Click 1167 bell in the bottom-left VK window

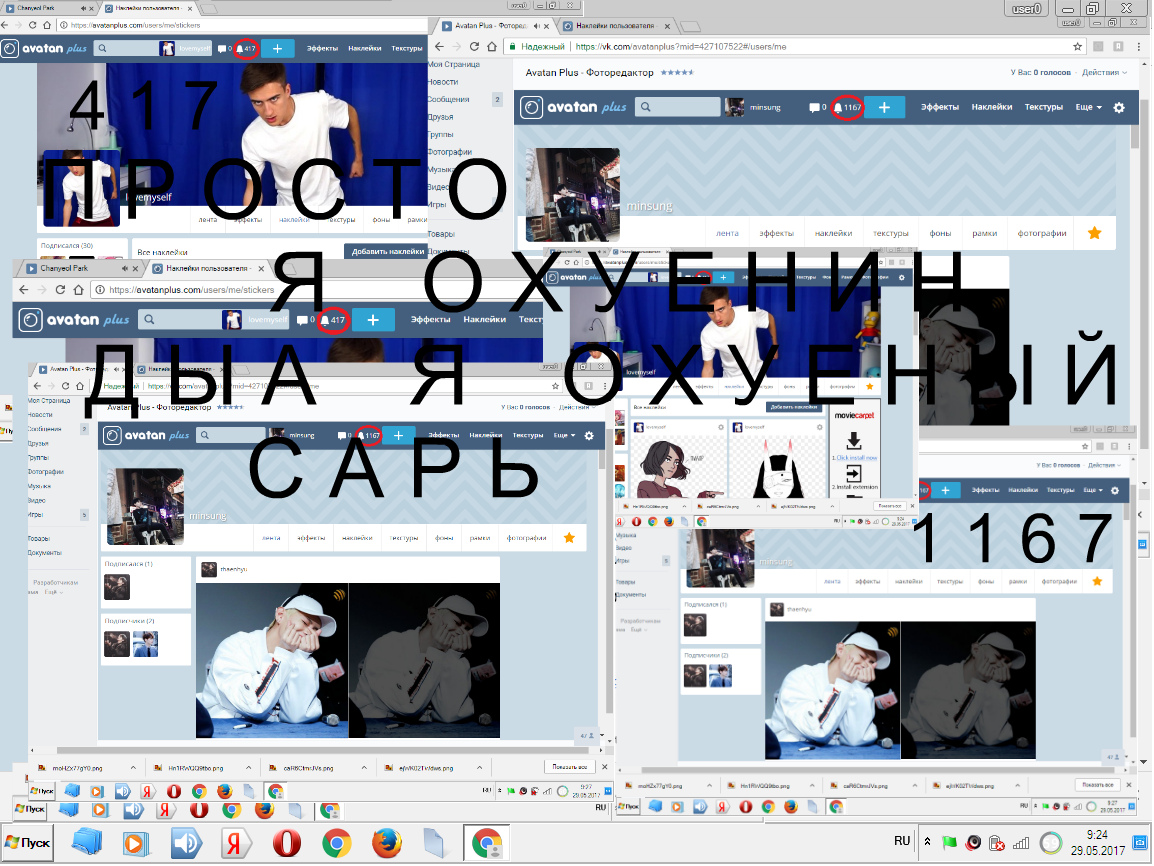click(x=368, y=436)
